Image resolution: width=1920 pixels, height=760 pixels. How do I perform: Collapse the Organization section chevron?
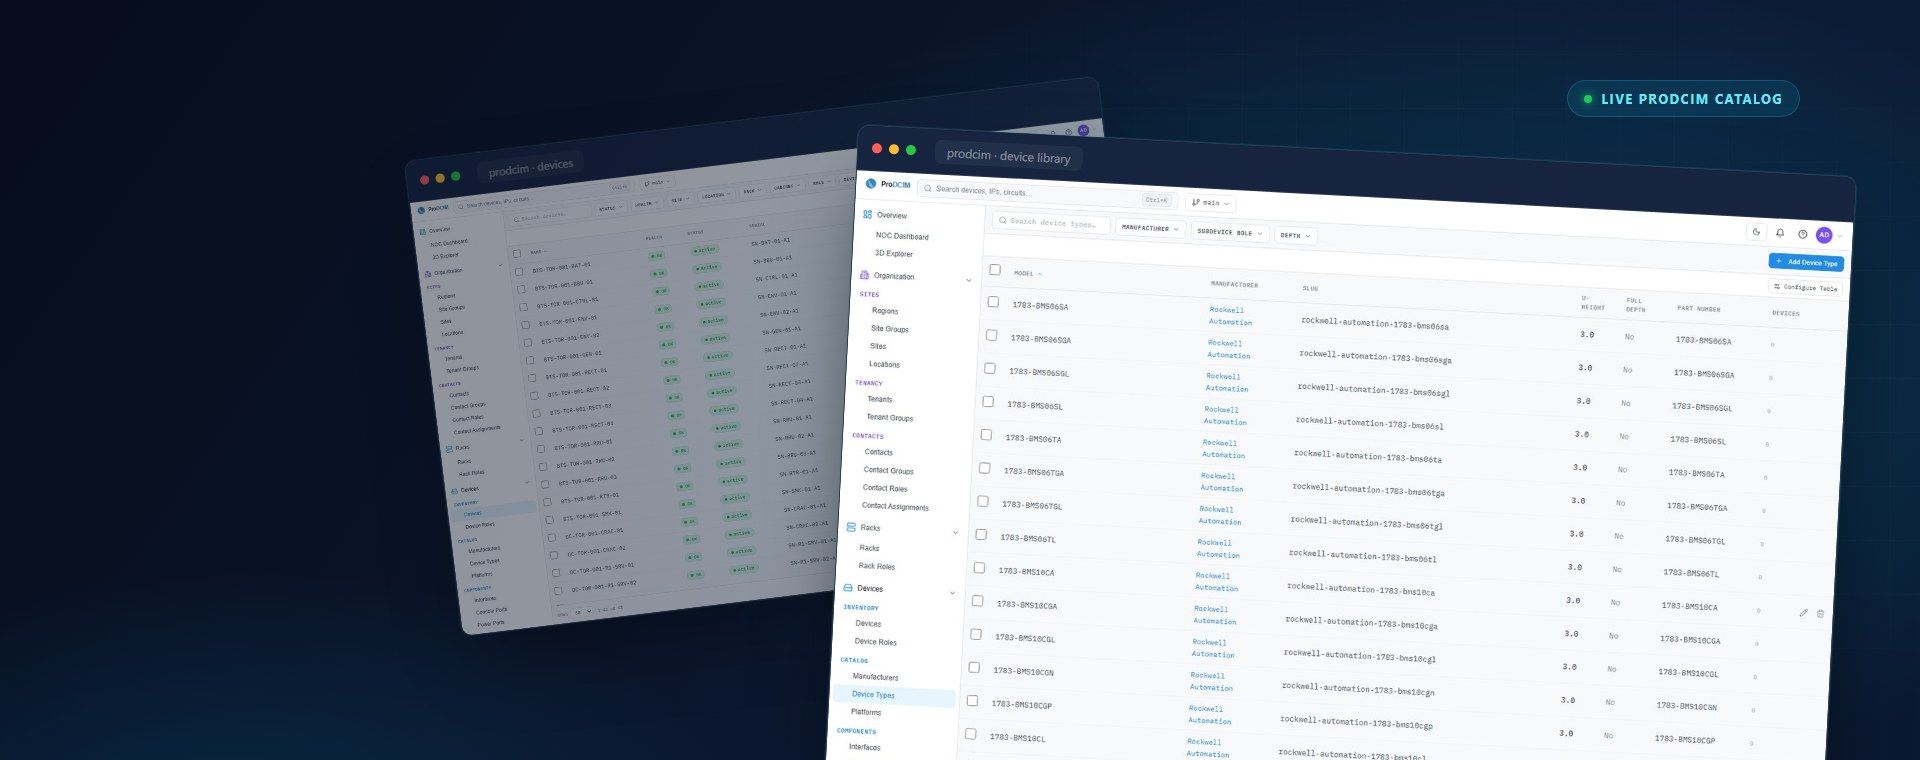point(968,281)
